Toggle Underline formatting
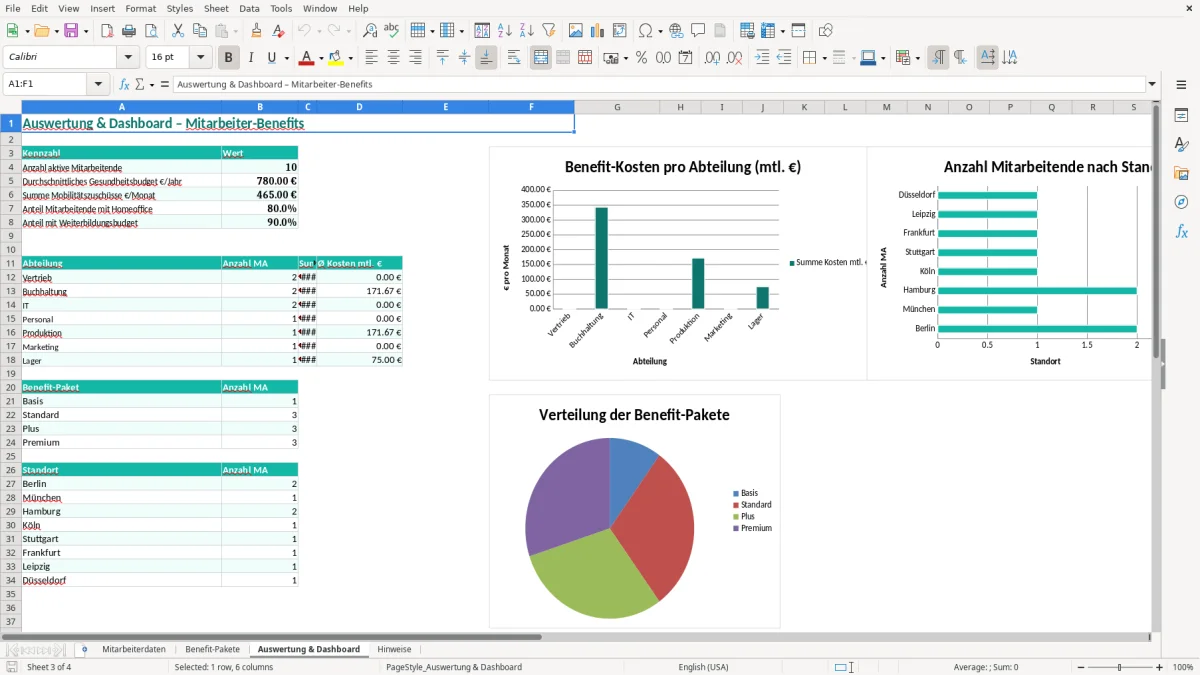The width and height of the screenshot is (1200, 675). [x=271, y=58]
